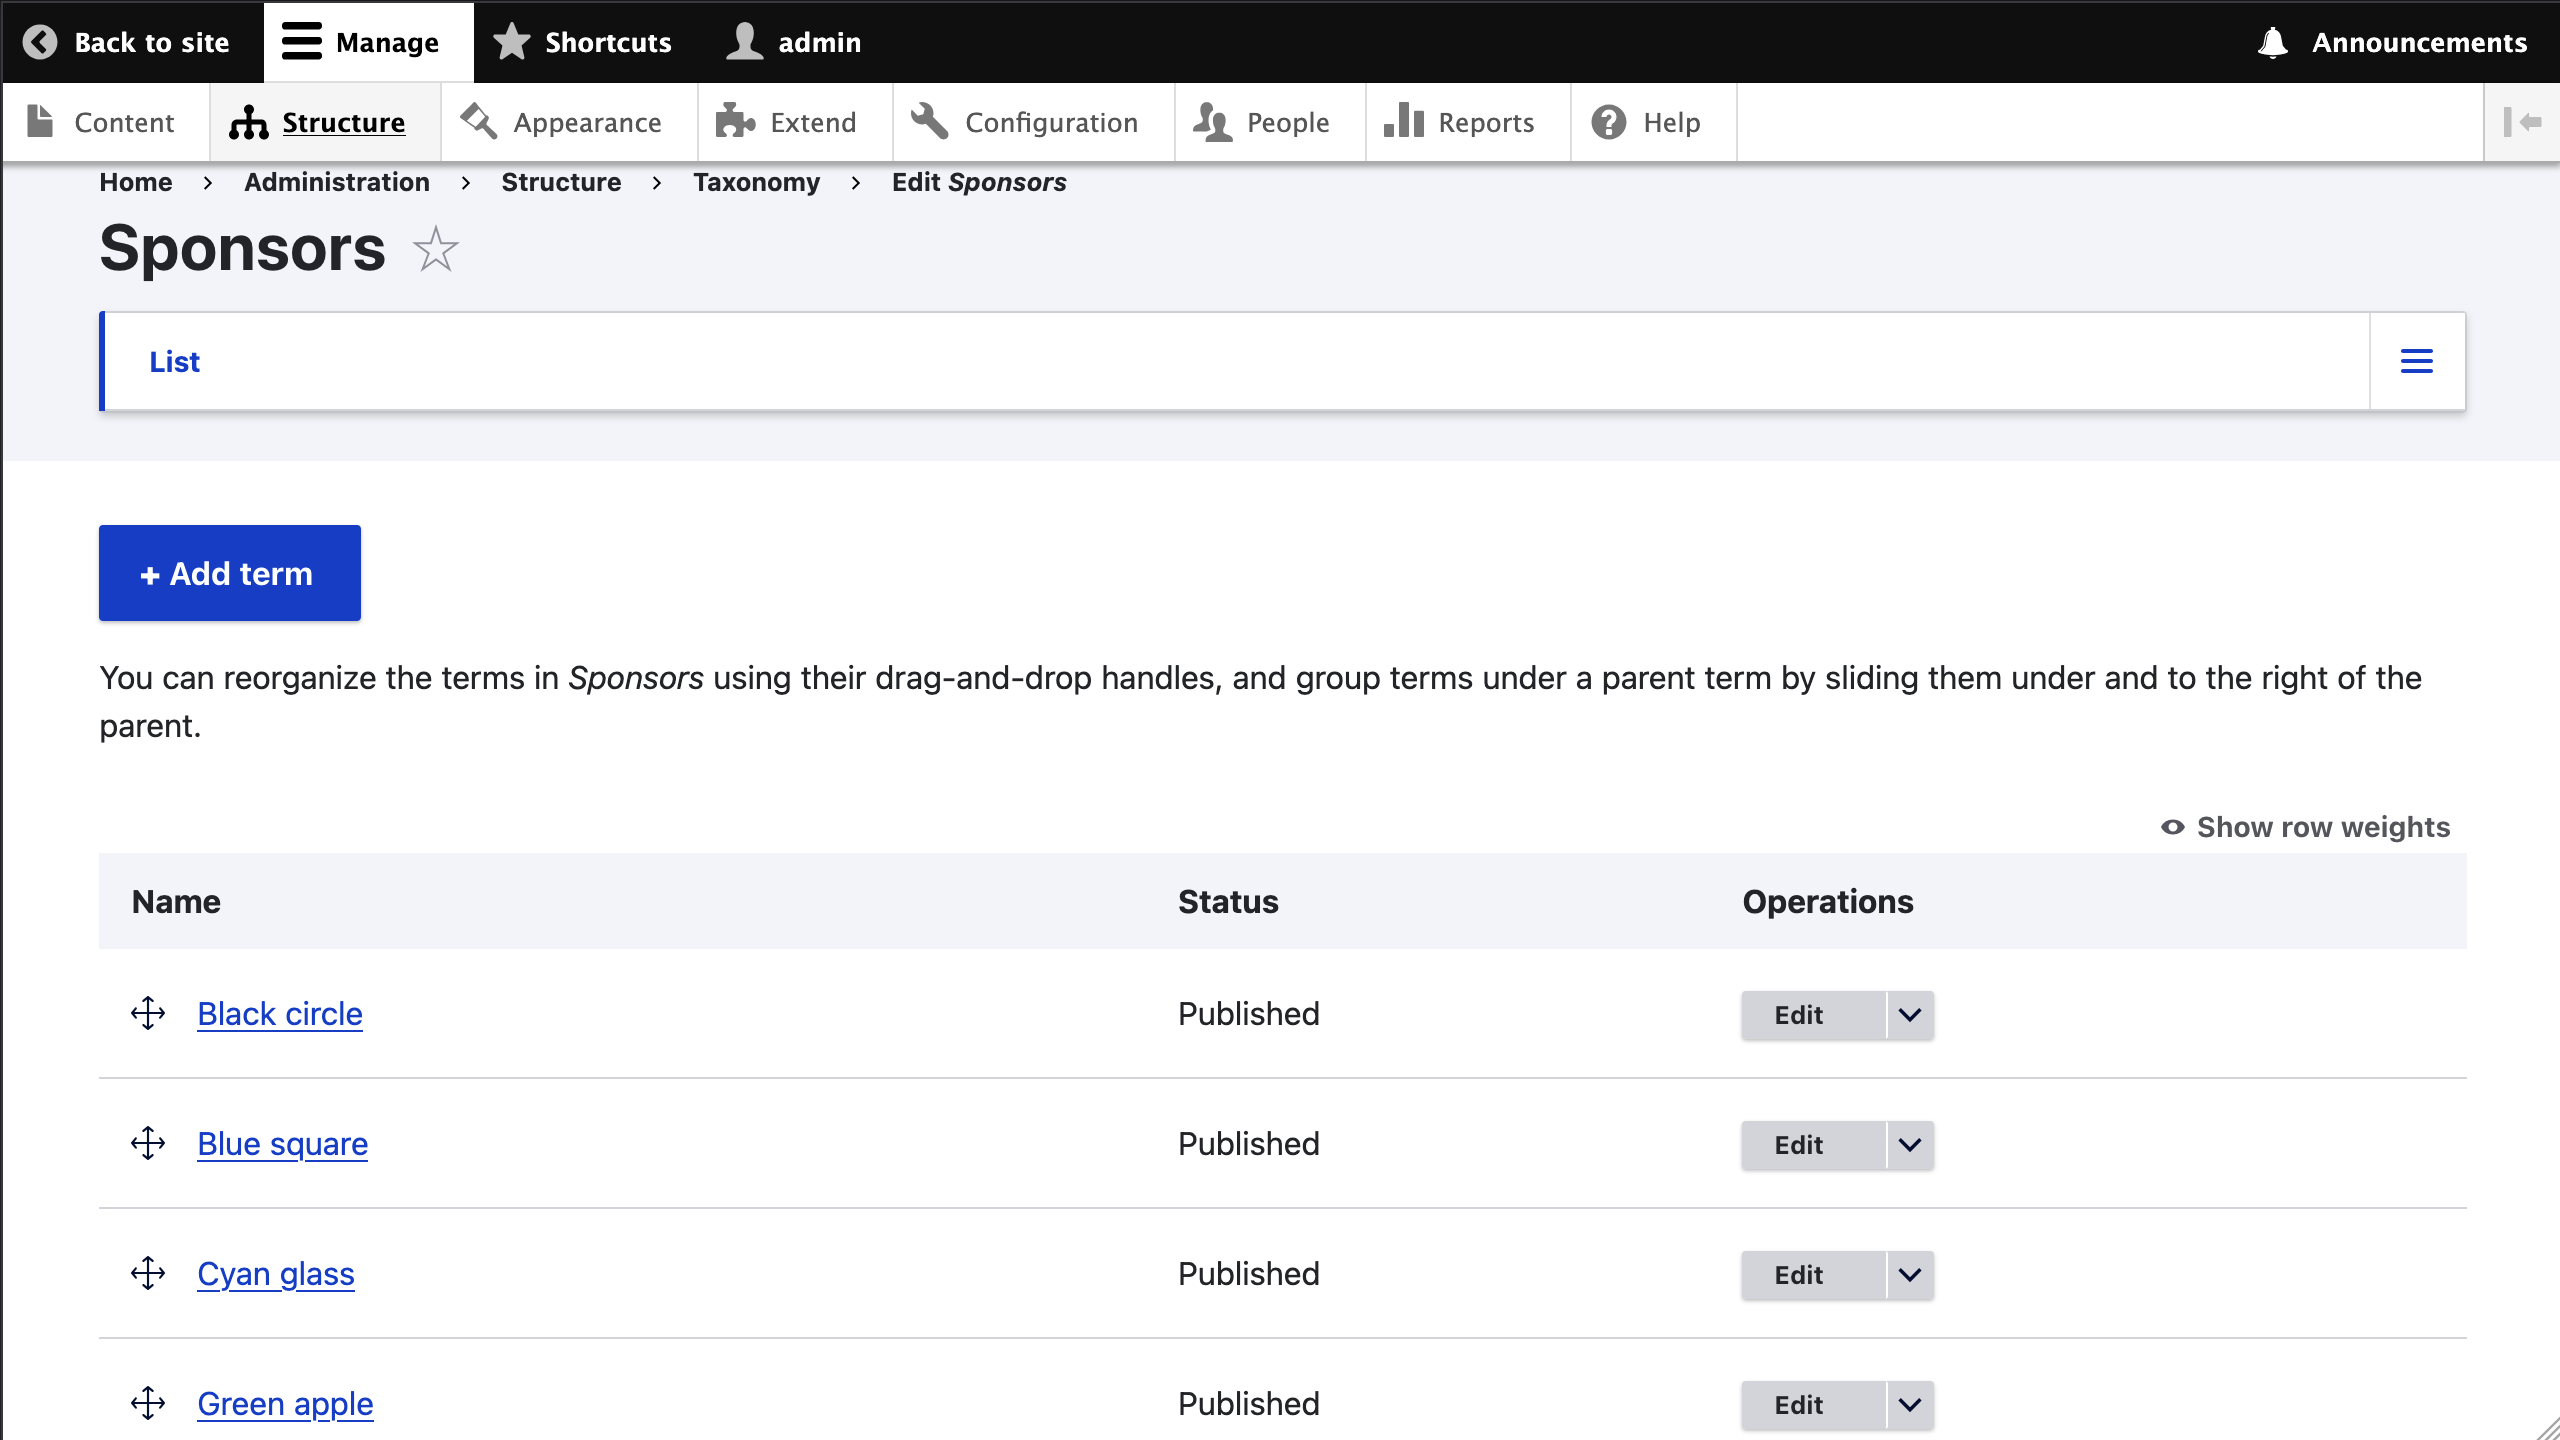Screen dimensions: 2560x1440
Task: Go to Taxonomy in the breadcrumb
Action: 756,182
